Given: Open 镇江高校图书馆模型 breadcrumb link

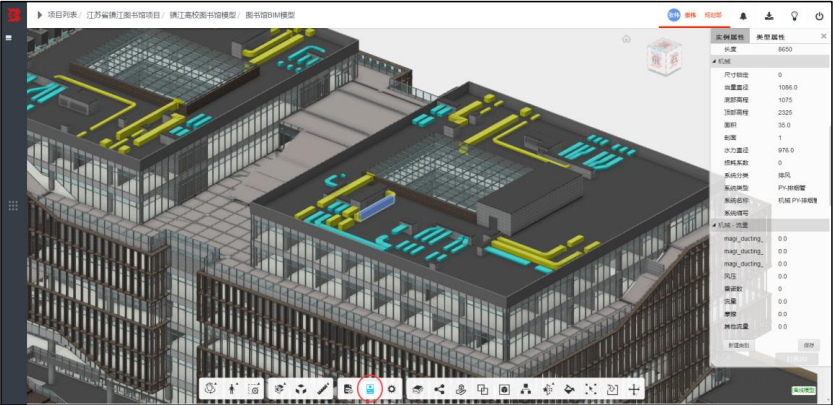Looking at the screenshot, I should (202, 15).
